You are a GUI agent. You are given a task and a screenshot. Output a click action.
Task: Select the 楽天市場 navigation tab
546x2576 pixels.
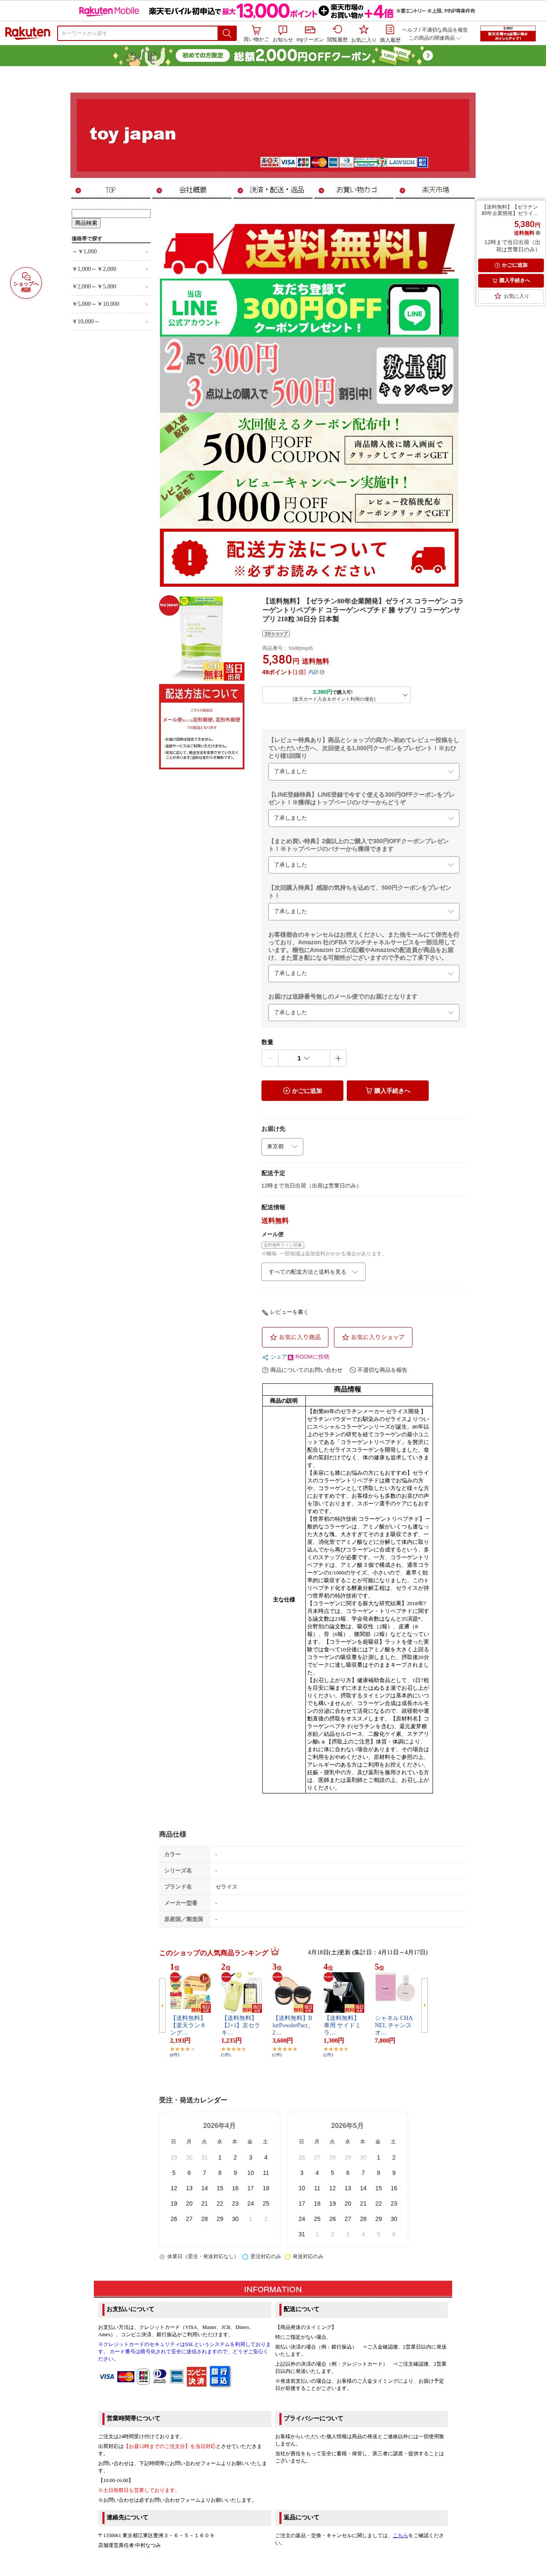[x=435, y=190]
